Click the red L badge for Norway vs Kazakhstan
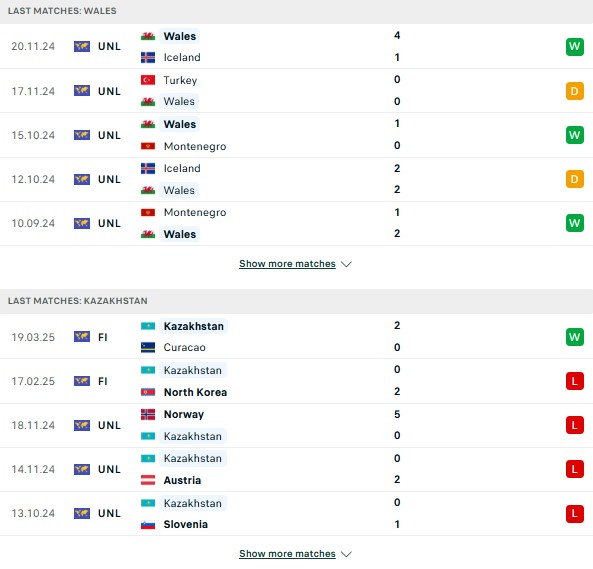 pos(574,425)
